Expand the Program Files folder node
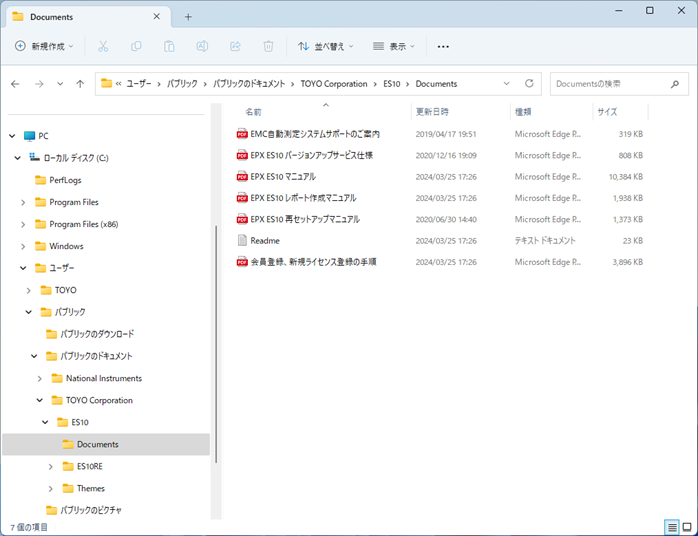The image size is (698, 536). pyautogui.click(x=23, y=203)
